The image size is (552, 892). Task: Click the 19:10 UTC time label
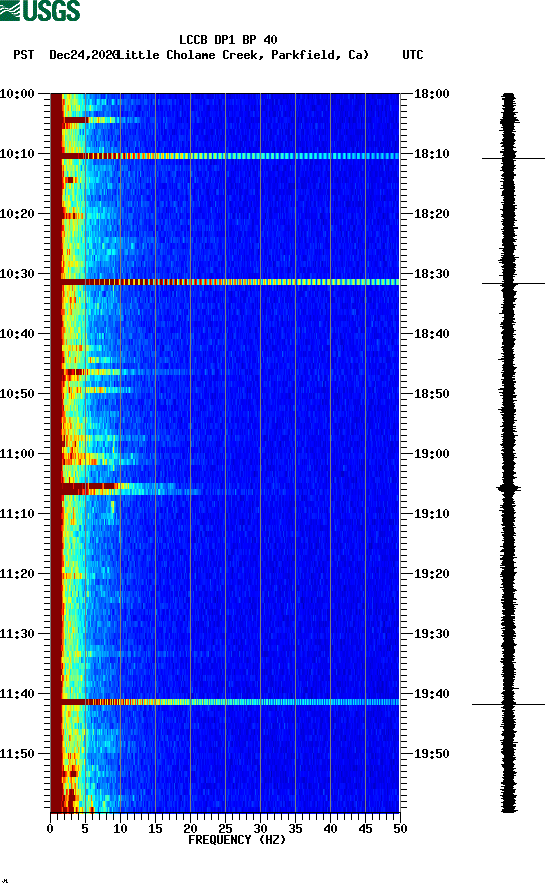click(431, 514)
